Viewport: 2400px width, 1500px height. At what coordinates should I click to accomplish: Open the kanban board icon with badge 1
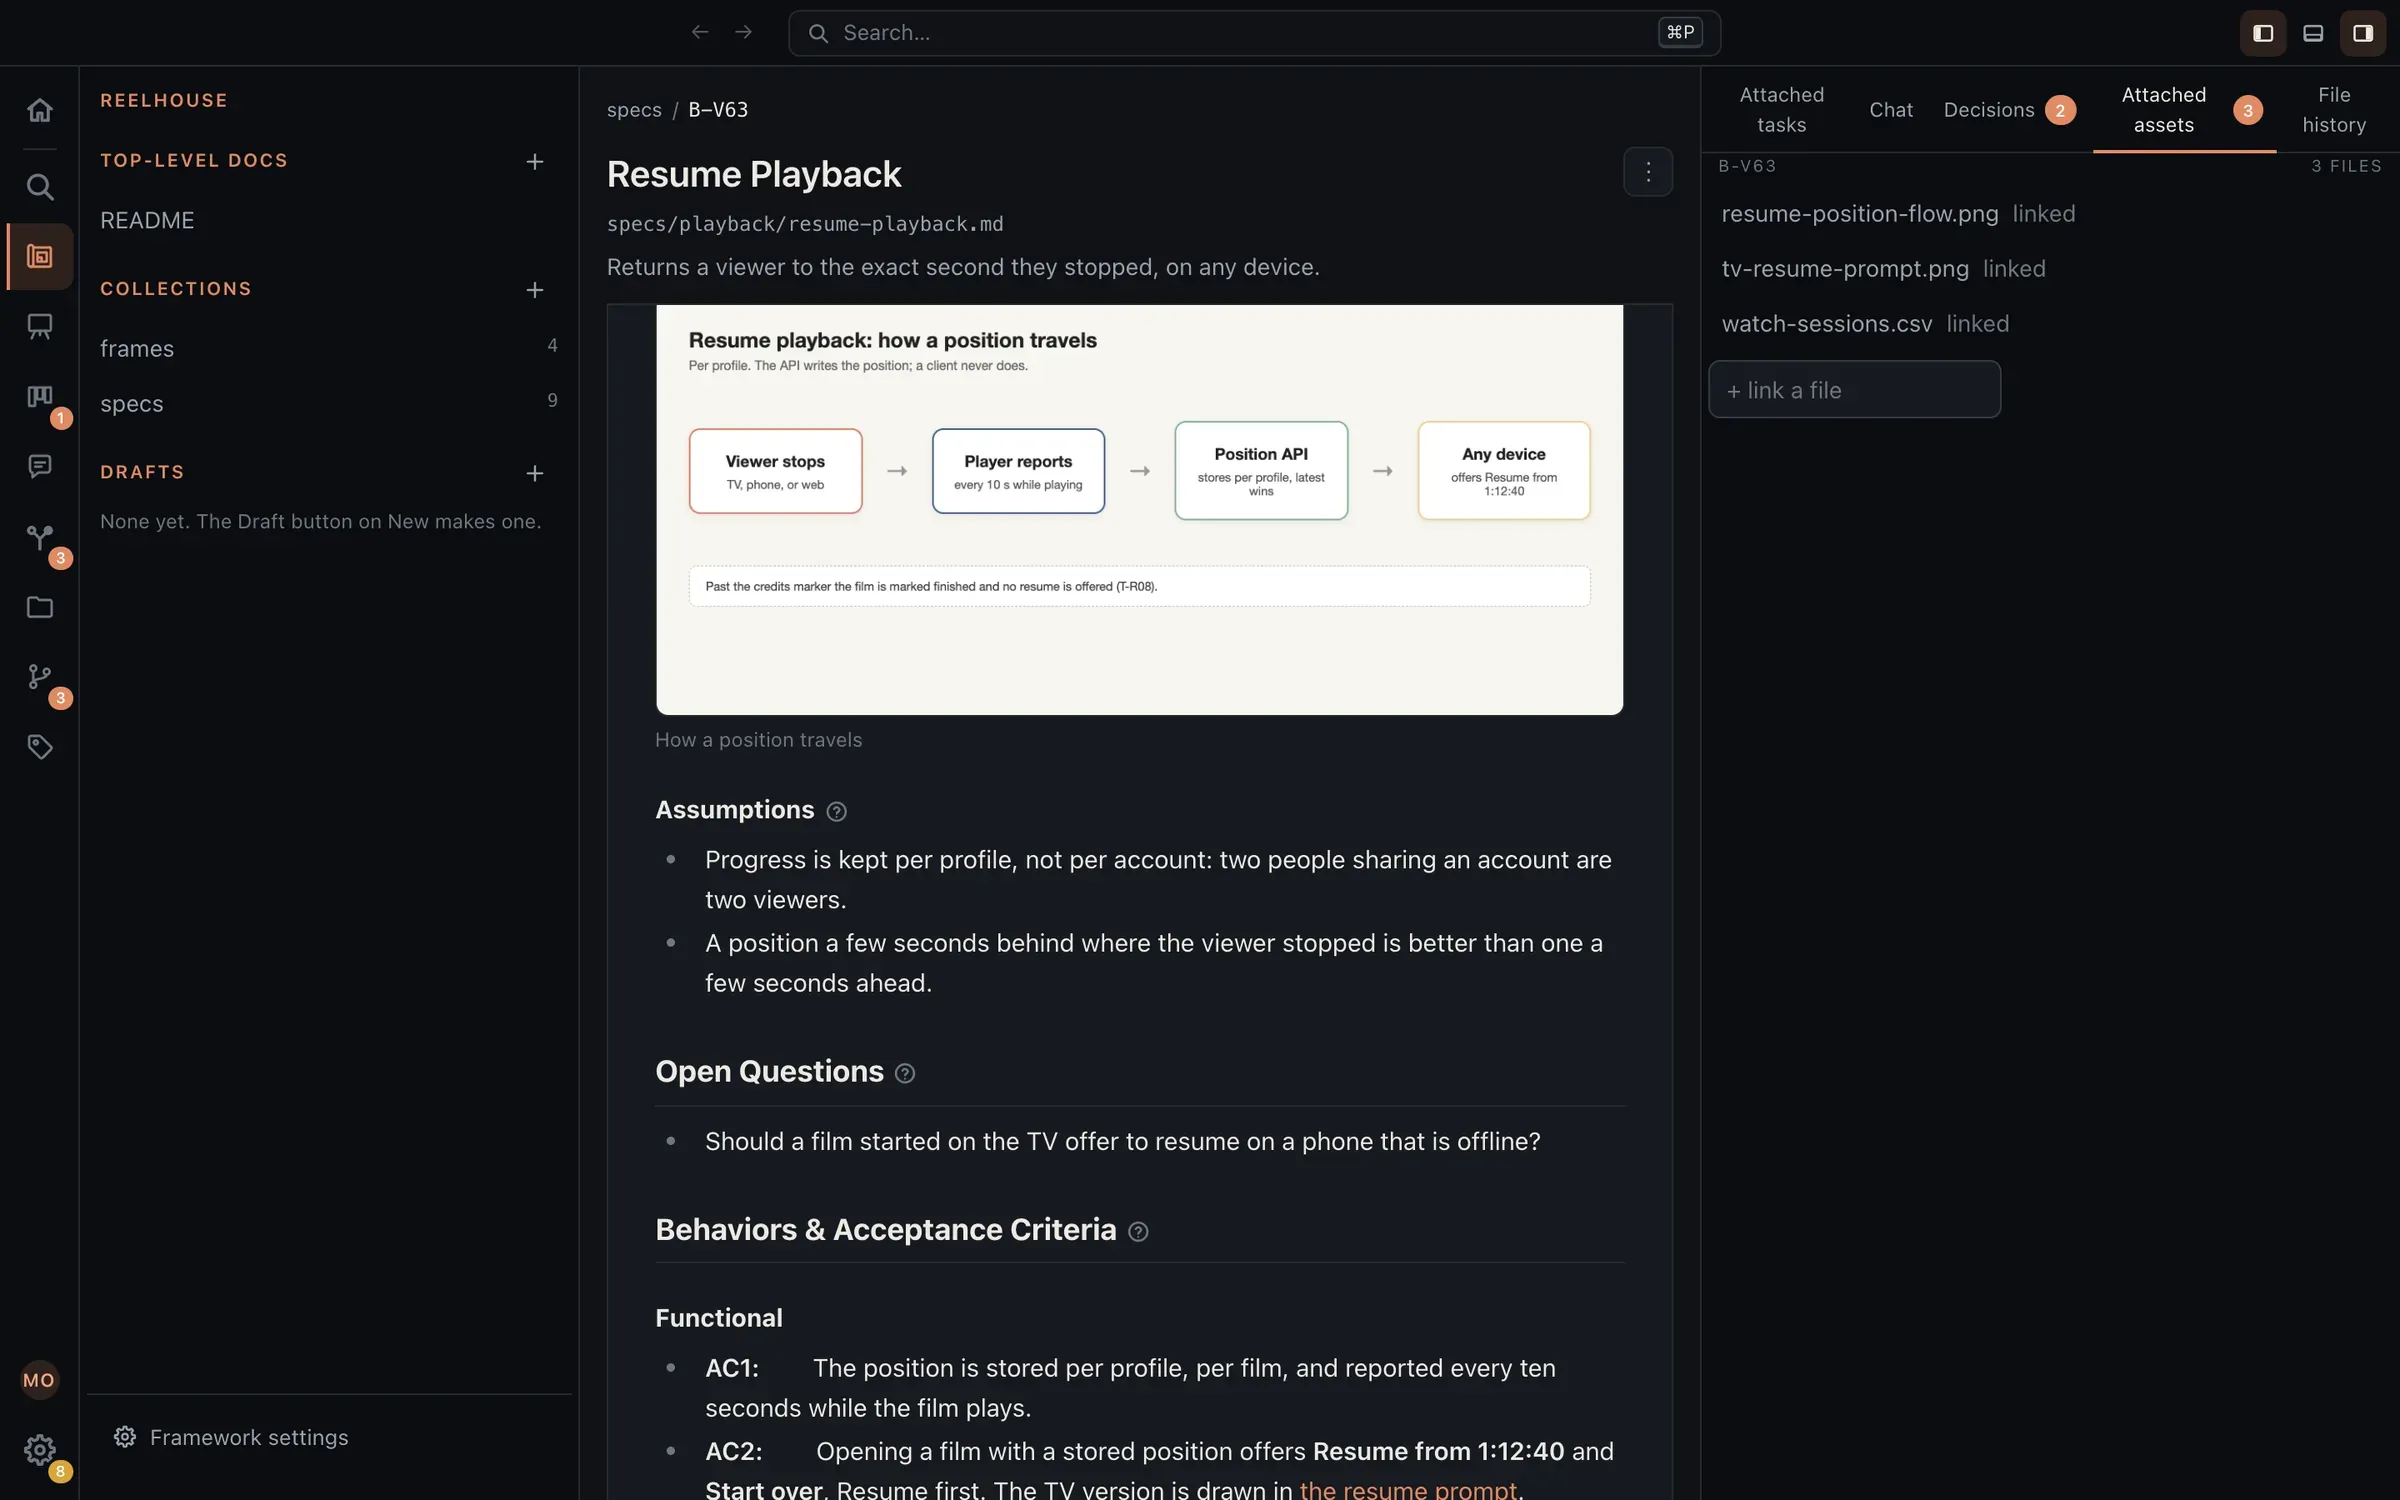tap(39, 397)
